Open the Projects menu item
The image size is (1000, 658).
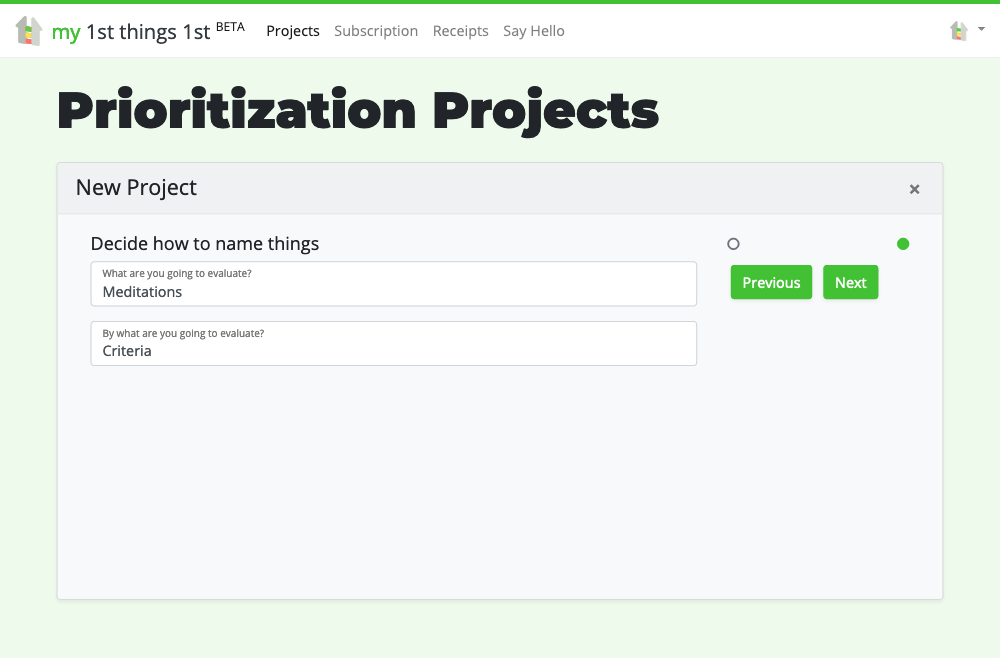click(x=293, y=31)
